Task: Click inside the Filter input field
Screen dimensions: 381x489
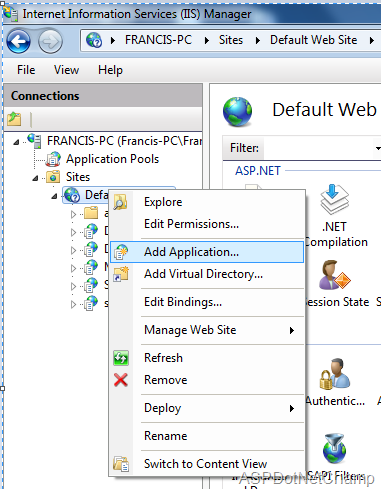Action: point(317,148)
